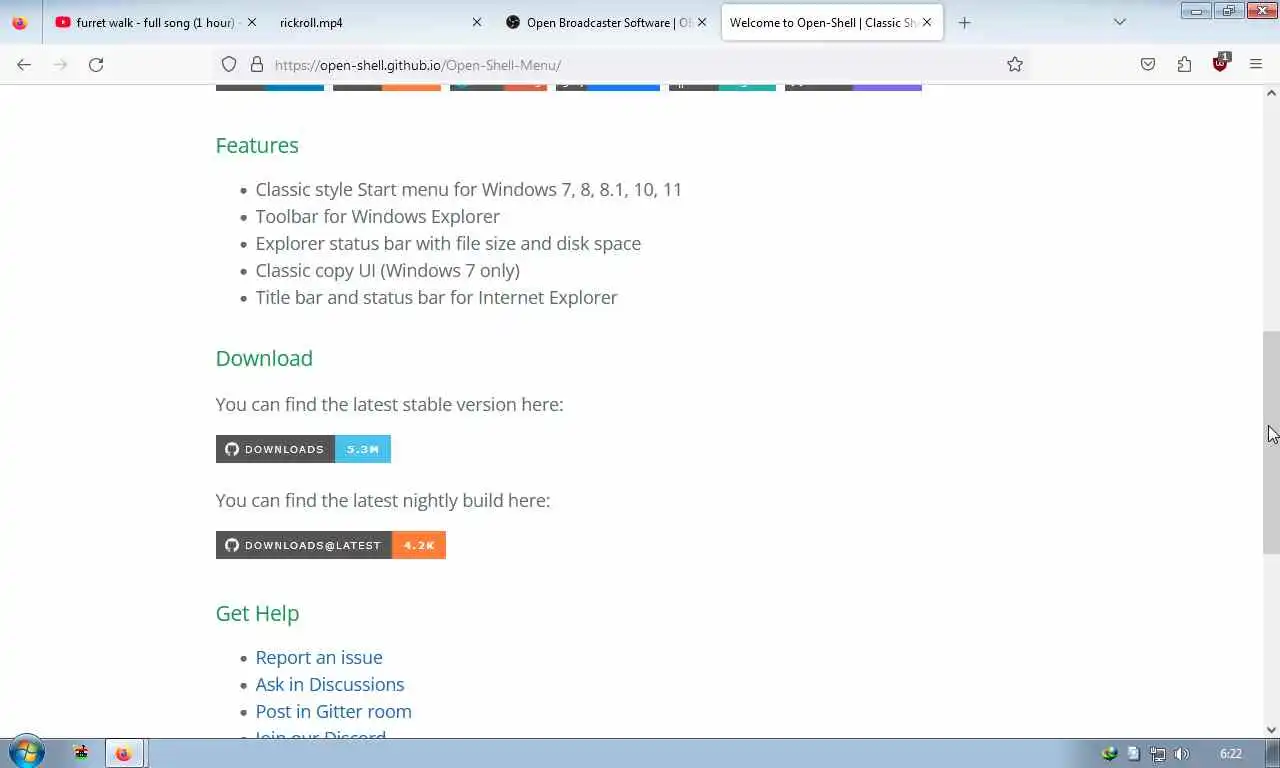Click the Downloads@latest 4.2K badge
1280x768 pixels.
coord(330,545)
